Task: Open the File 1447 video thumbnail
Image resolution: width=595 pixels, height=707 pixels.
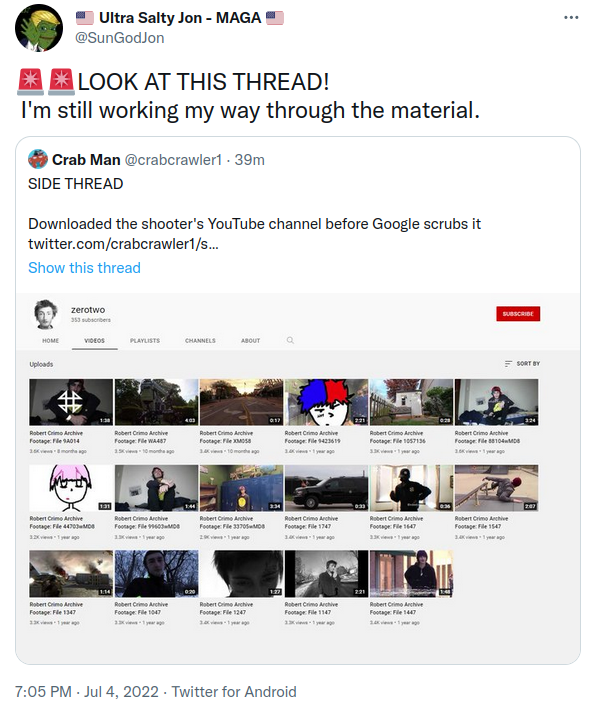Action: point(411,574)
